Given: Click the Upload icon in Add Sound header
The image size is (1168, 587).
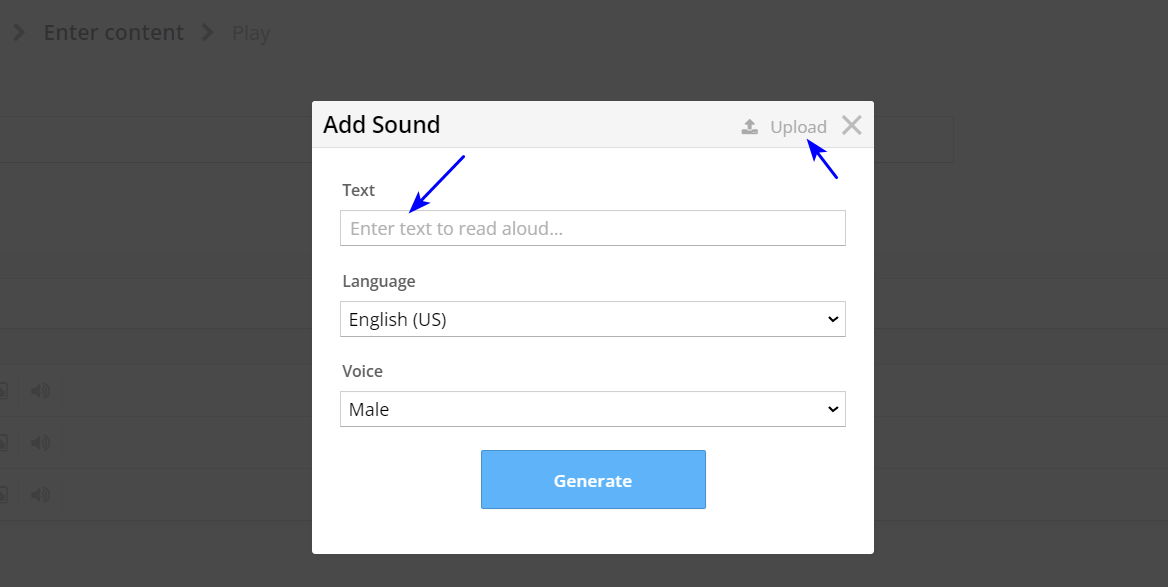Looking at the screenshot, I should tap(749, 127).
